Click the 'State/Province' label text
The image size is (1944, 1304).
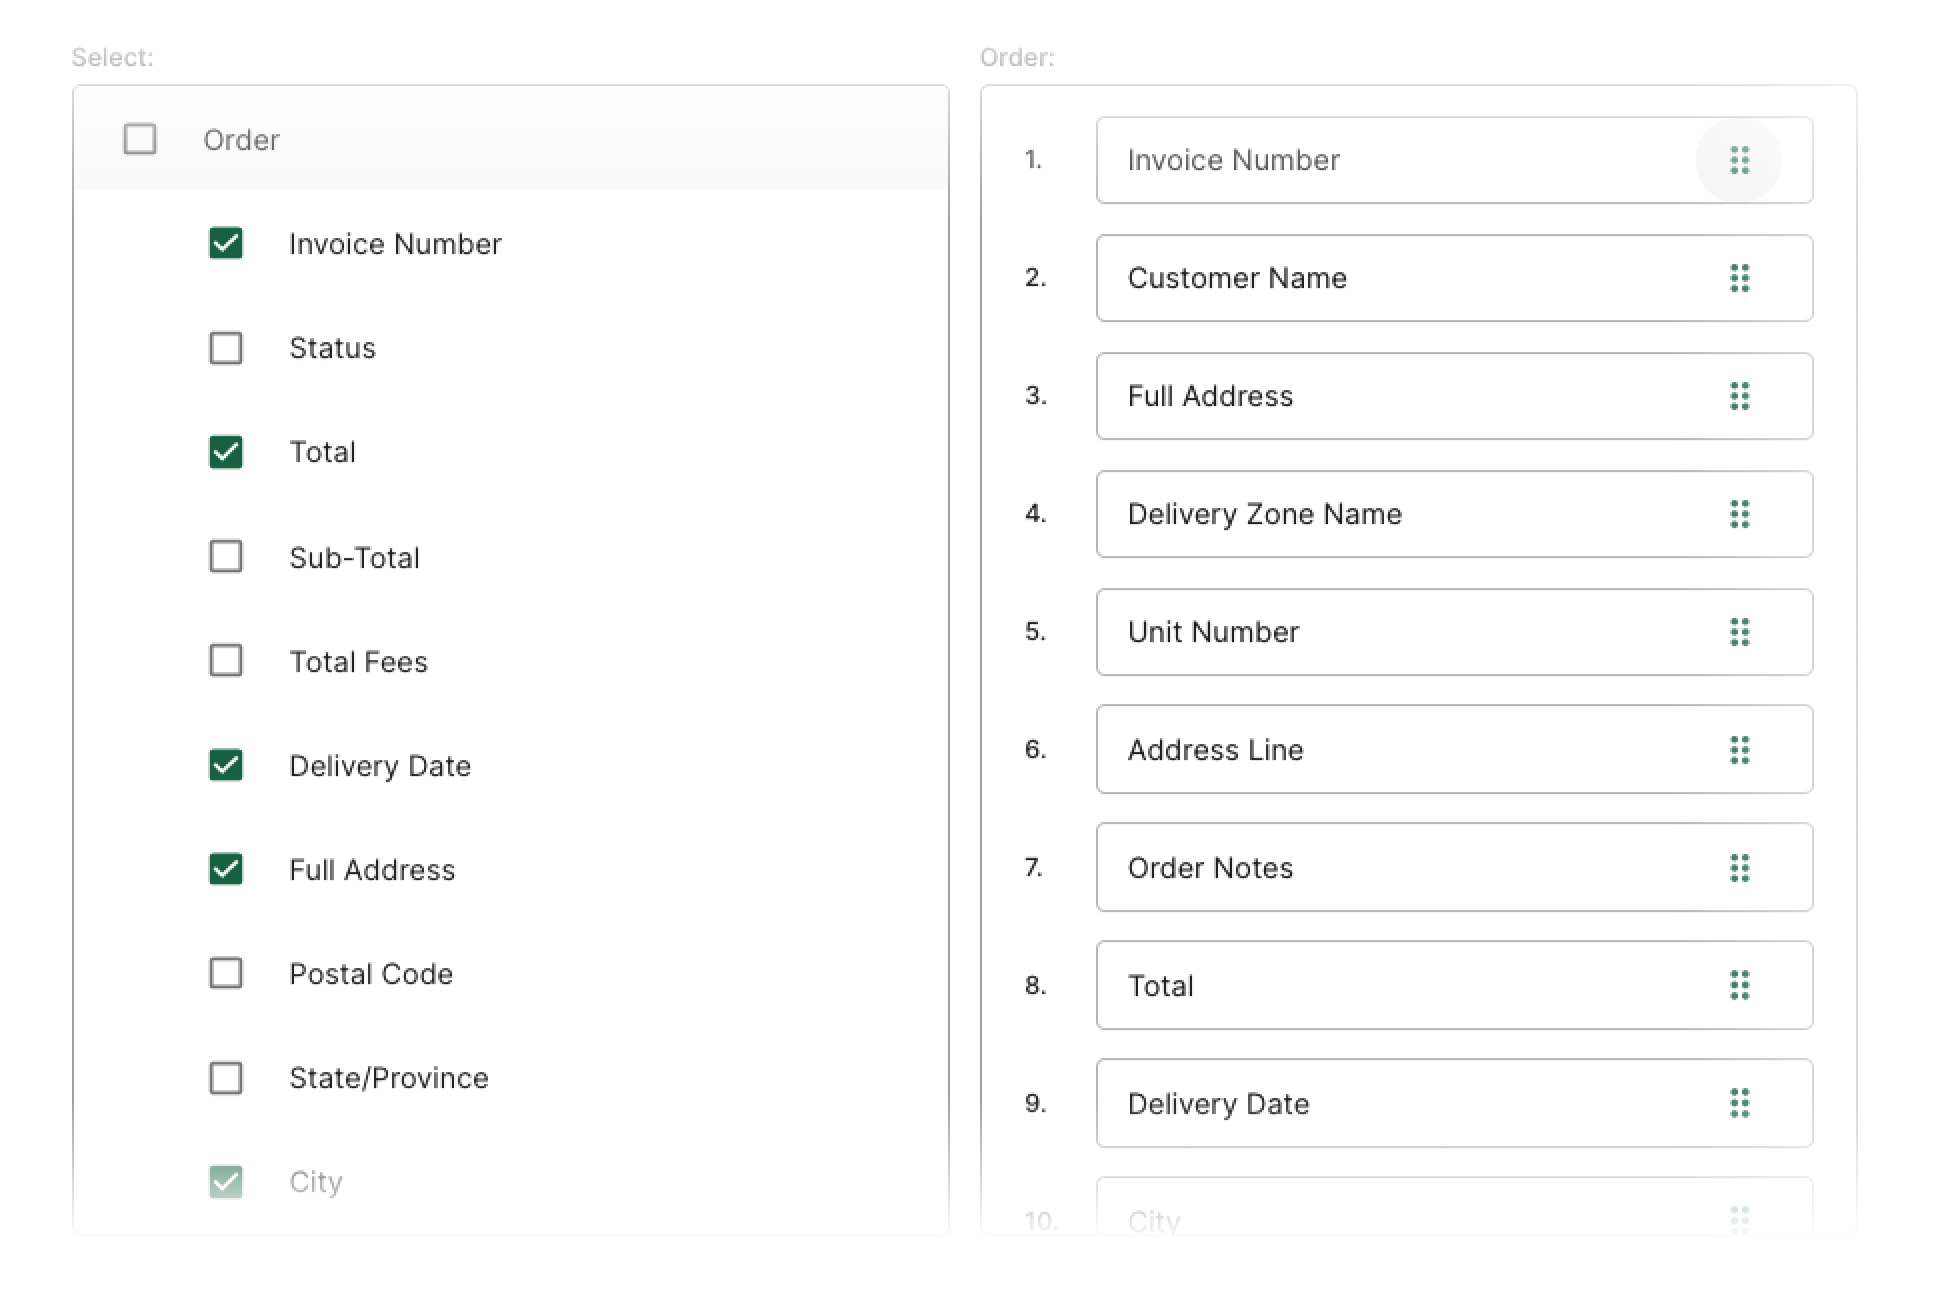tap(389, 1078)
